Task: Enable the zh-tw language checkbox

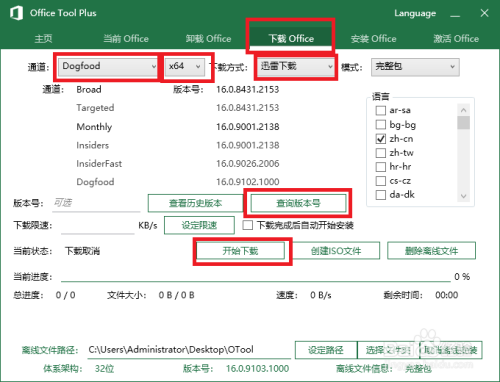Action: click(381, 153)
